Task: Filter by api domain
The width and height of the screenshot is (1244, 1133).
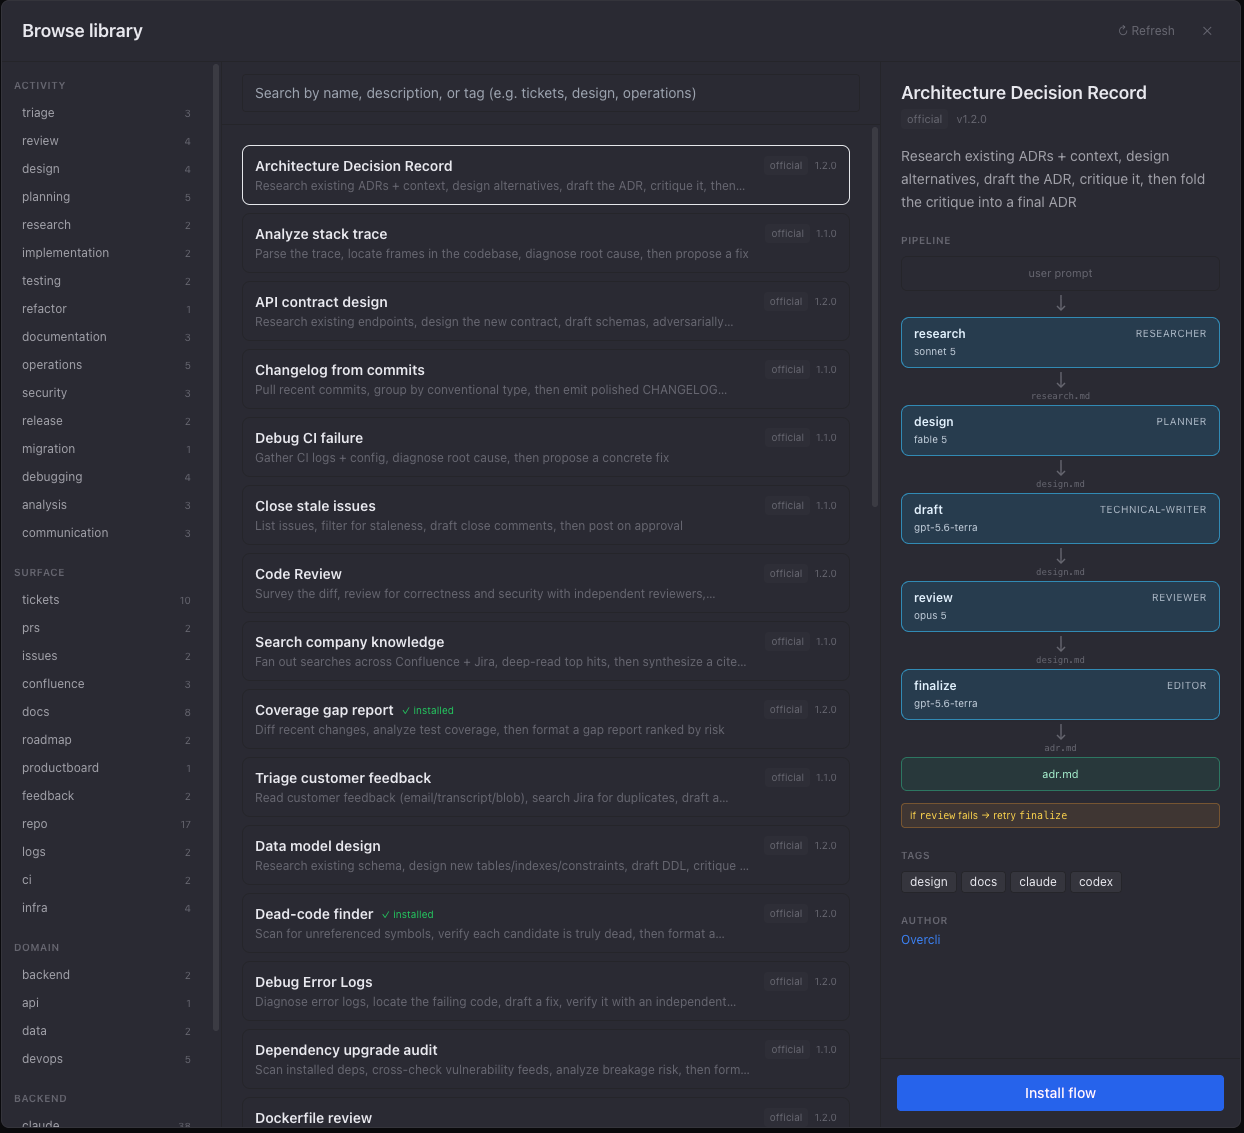Action: coord(106,1003)
